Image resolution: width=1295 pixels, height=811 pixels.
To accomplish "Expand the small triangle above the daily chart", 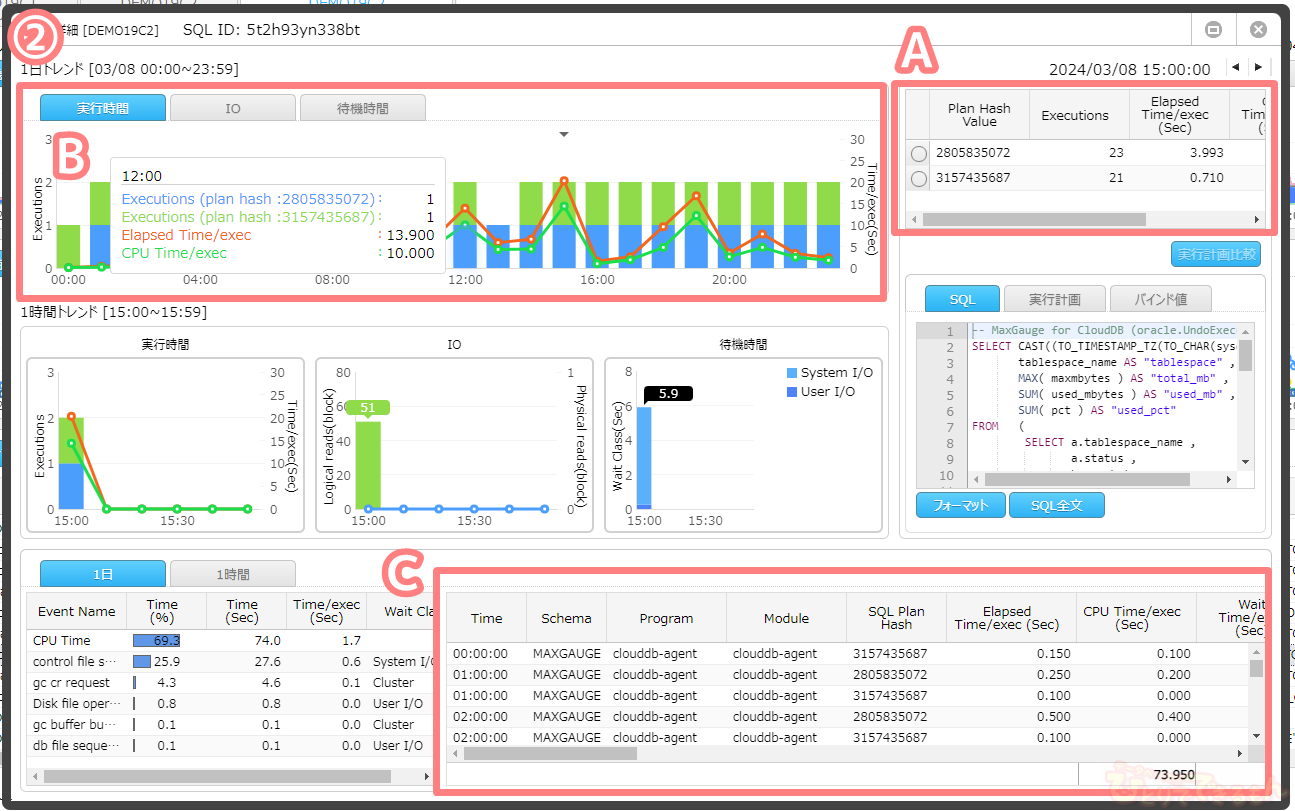I will pyautogui.click(x=564, y=134).
